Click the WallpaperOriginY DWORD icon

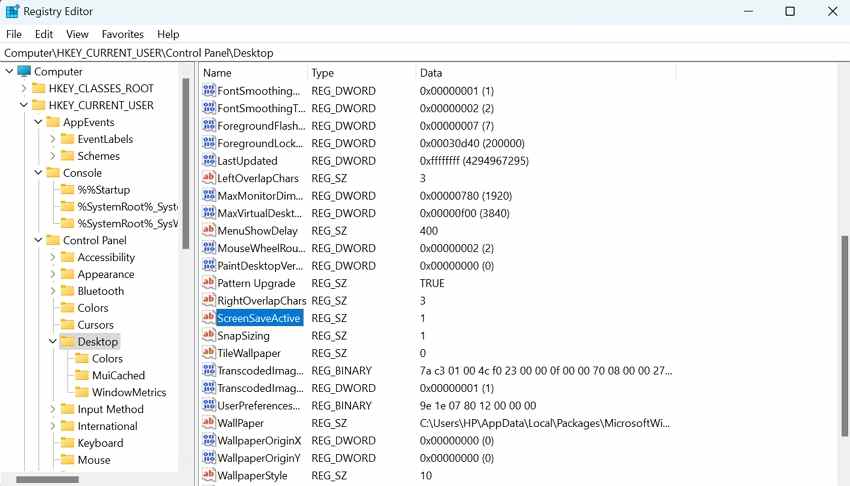click(209, 458)
